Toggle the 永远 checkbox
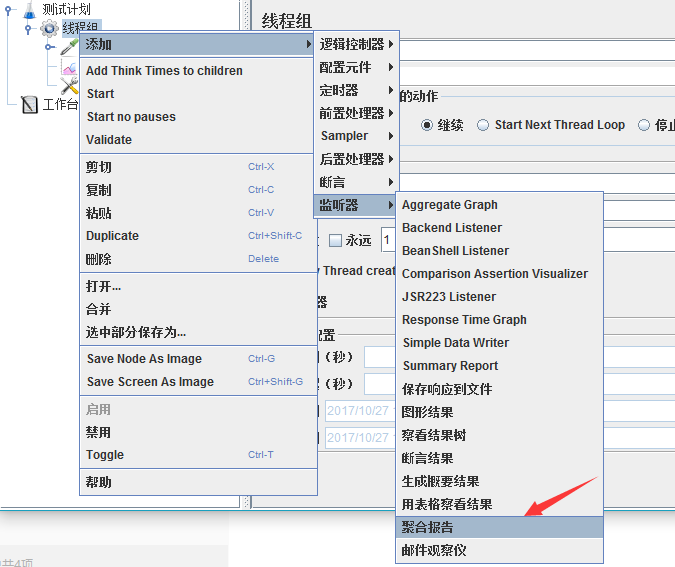 click(x=335, y=240)
